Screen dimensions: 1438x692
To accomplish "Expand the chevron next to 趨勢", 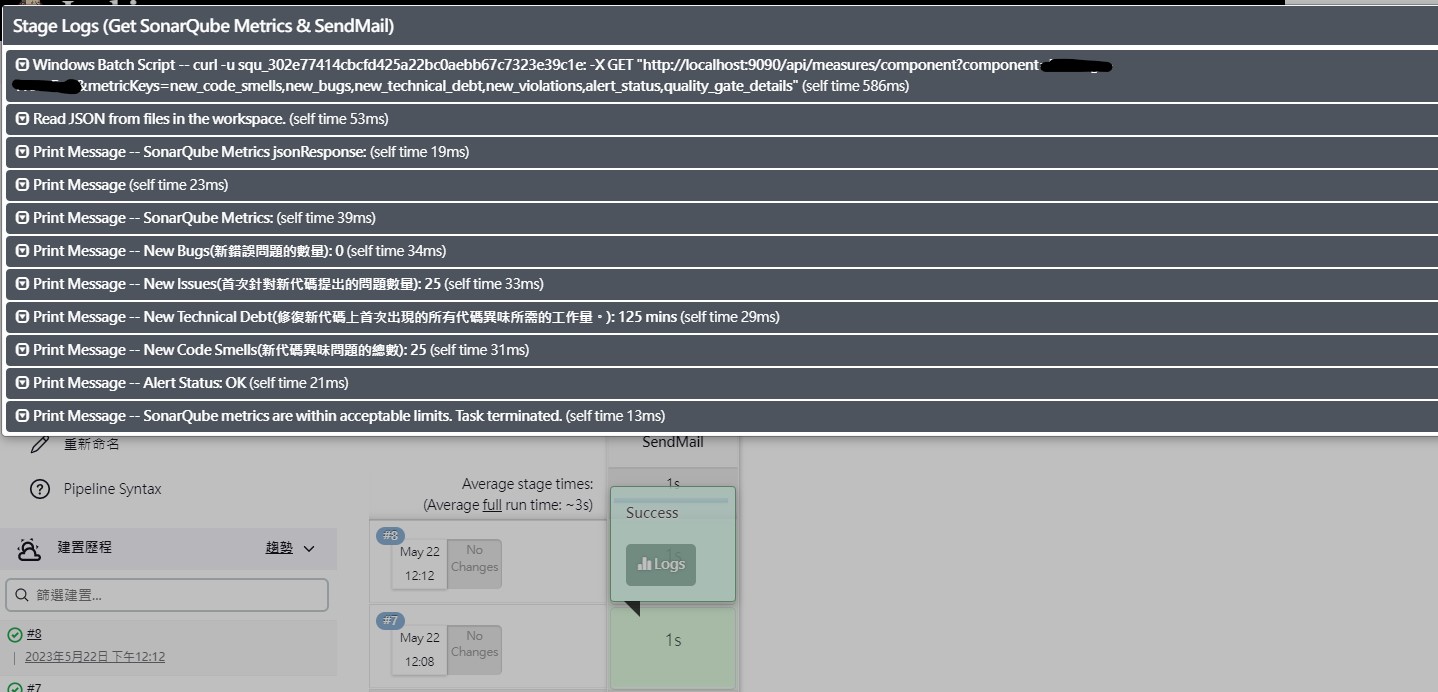I will pos(309,549).
